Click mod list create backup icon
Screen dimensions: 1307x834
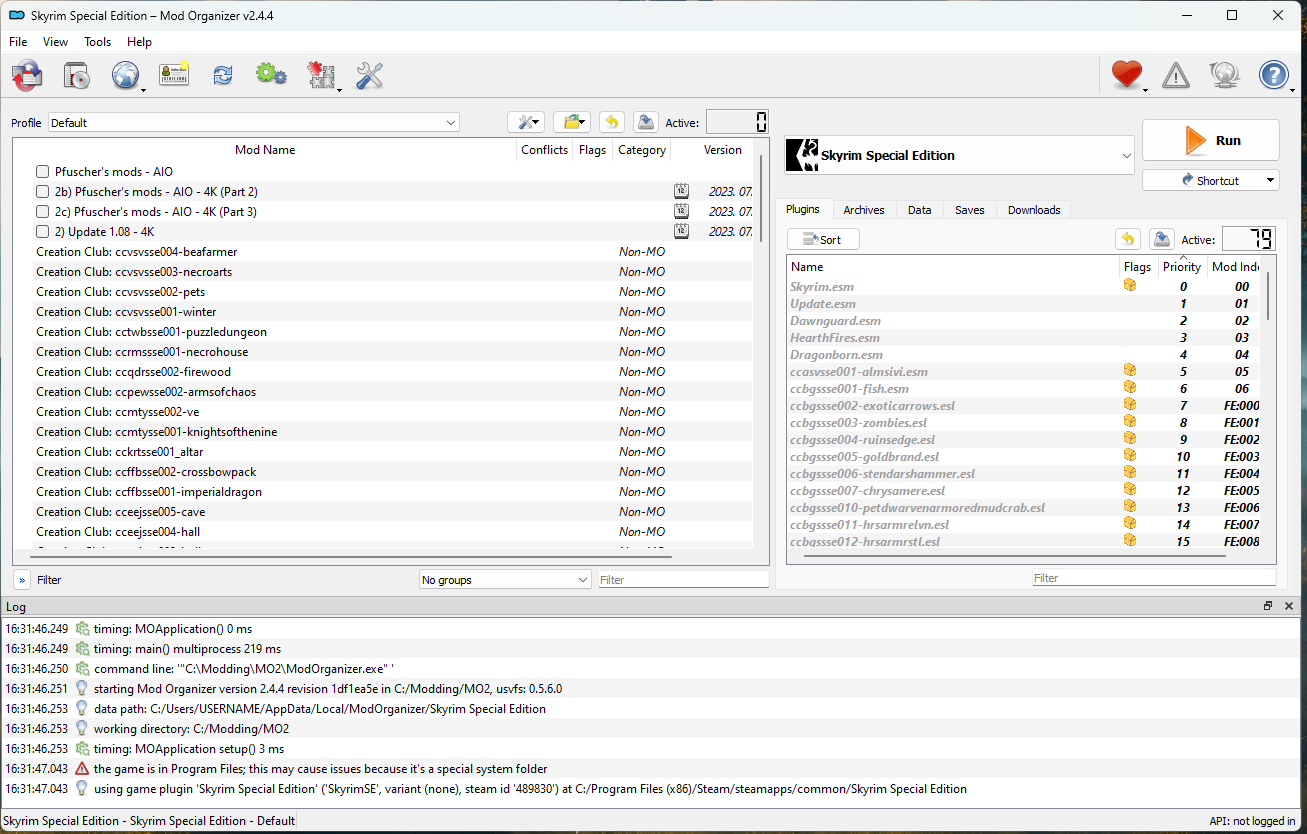646,122
